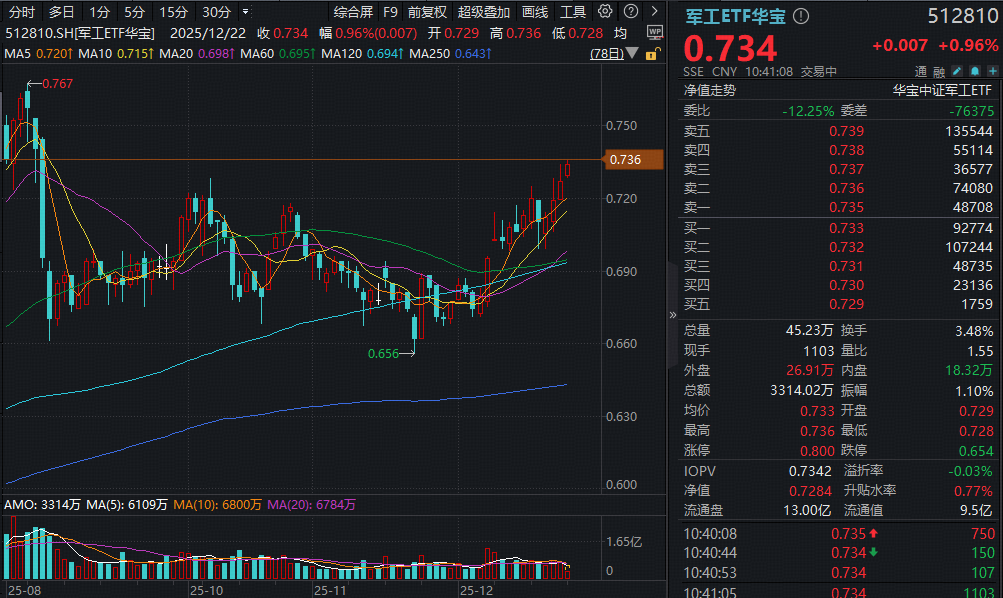Expand the toolbar overflow arrow
This screenshot has height=598, width=1003.
tap(655, 11)
